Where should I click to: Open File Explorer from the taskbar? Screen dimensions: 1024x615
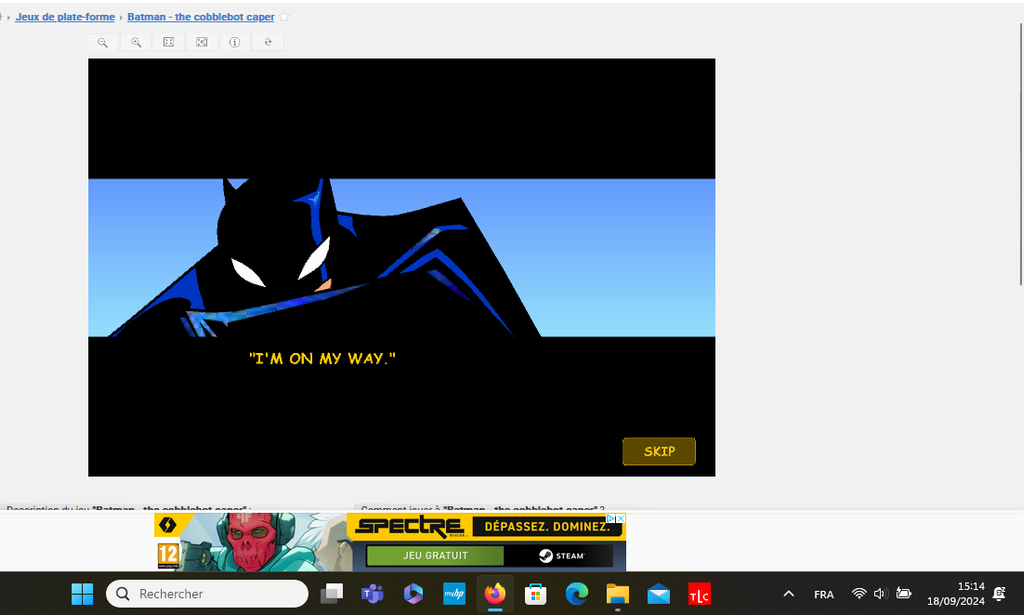617,594
